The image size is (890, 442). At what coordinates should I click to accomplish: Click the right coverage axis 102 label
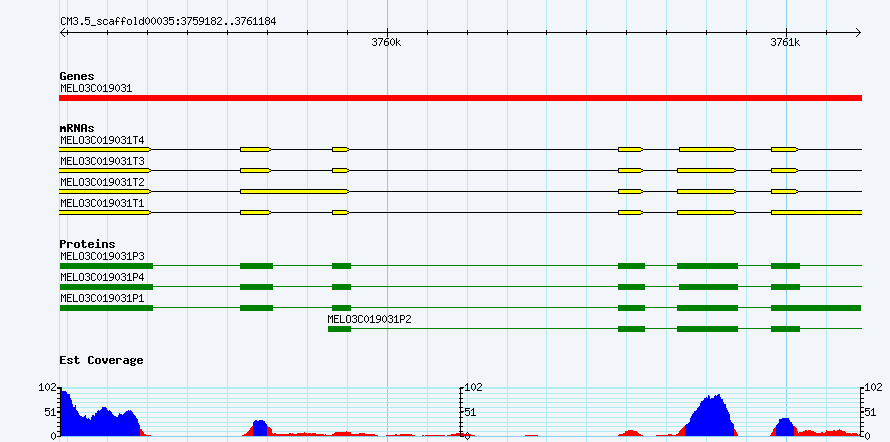(875, 388)
